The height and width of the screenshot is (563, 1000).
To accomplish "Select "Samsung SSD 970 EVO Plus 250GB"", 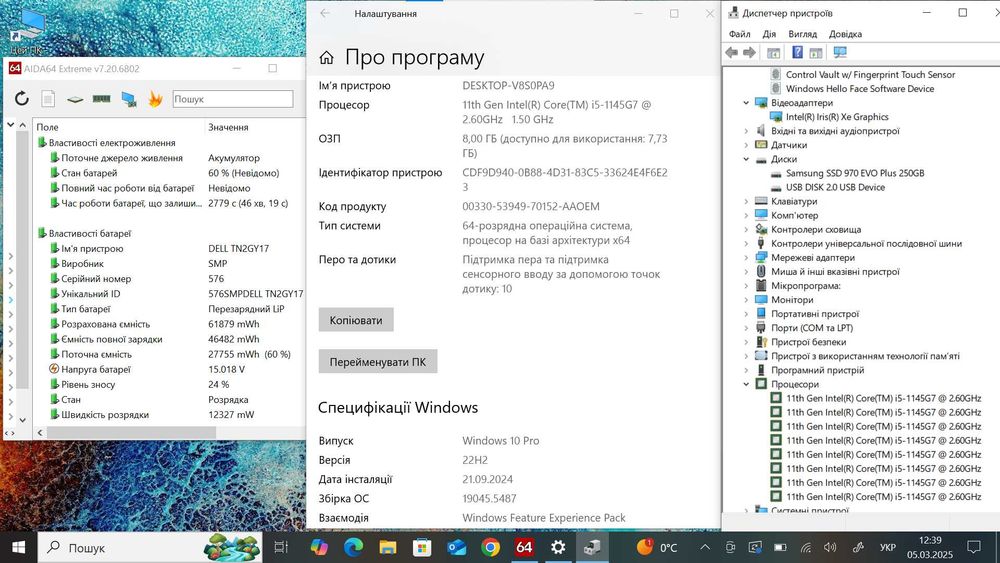I will point(855,173).
